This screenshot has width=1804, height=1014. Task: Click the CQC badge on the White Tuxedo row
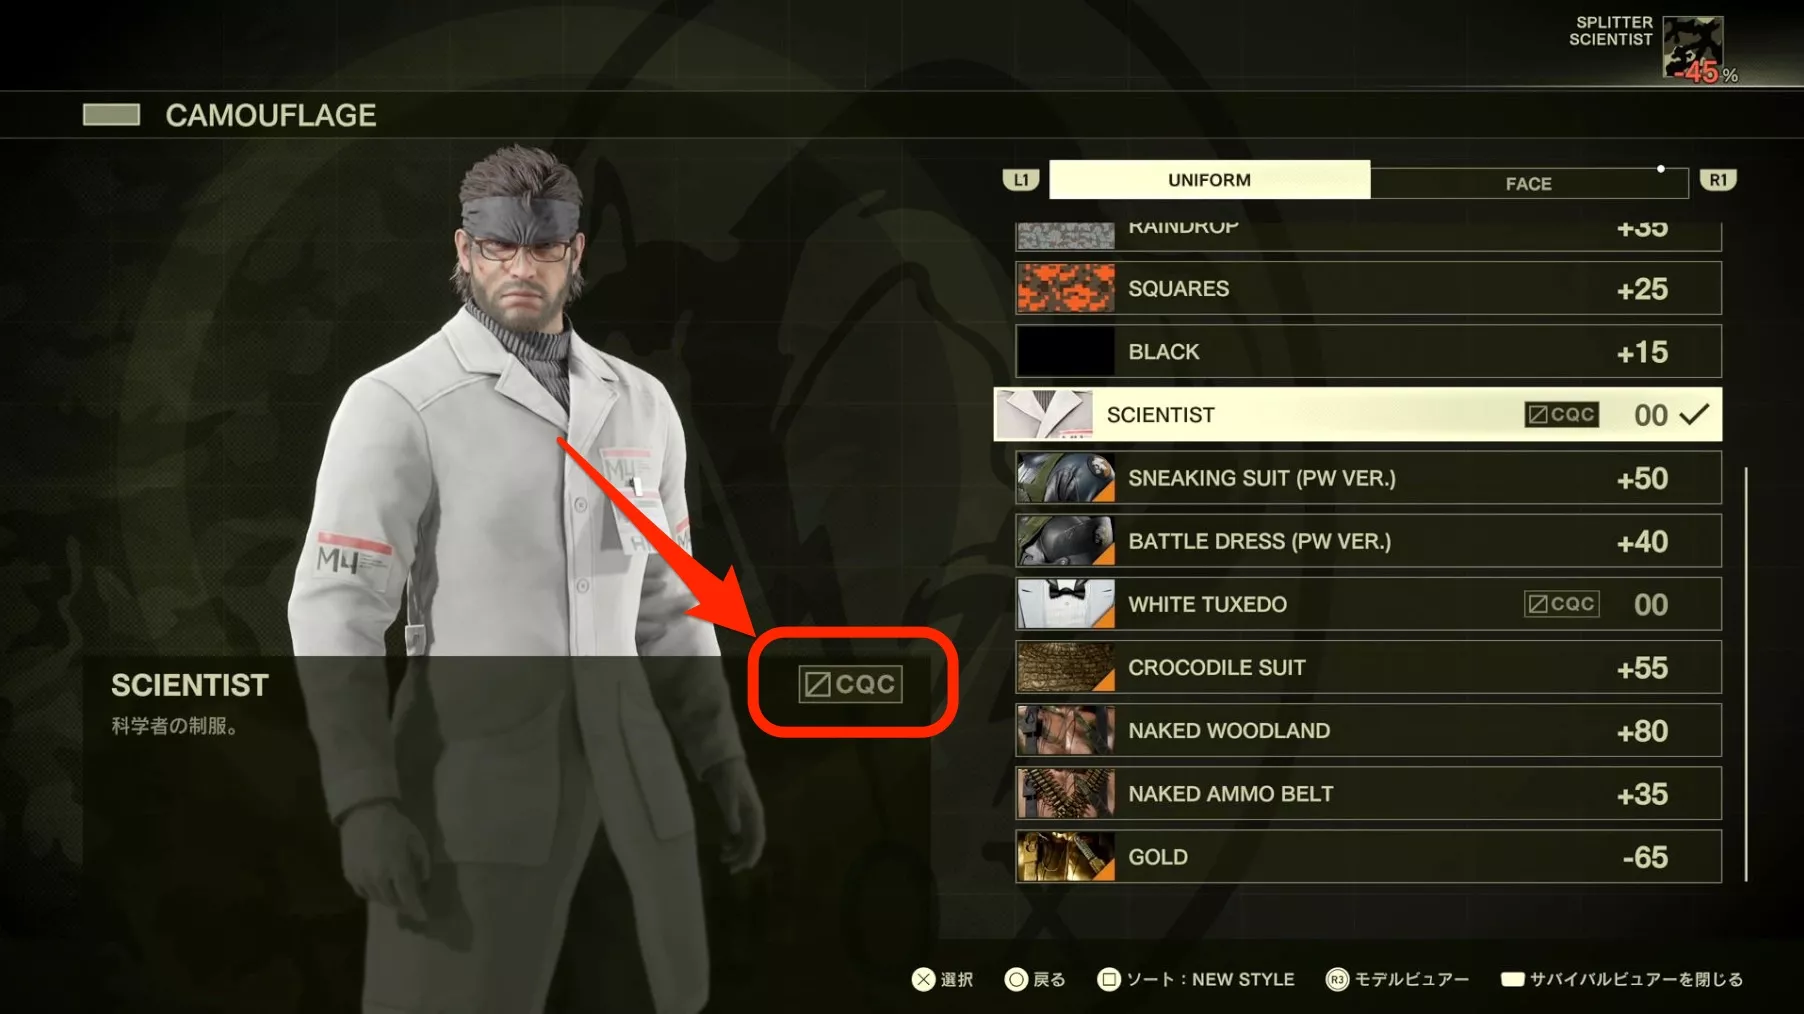1561,604
